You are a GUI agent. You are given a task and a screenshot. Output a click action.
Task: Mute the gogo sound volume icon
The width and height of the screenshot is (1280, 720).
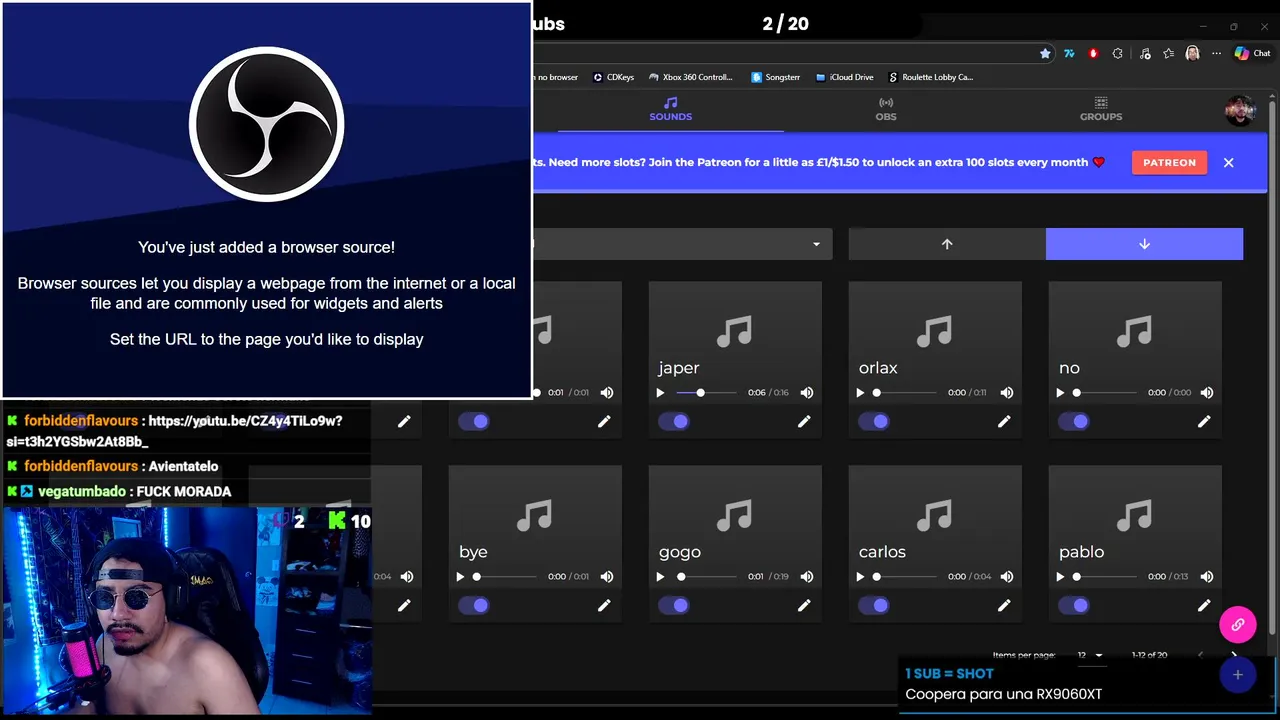pyautogui.click(x=807, y=577)
